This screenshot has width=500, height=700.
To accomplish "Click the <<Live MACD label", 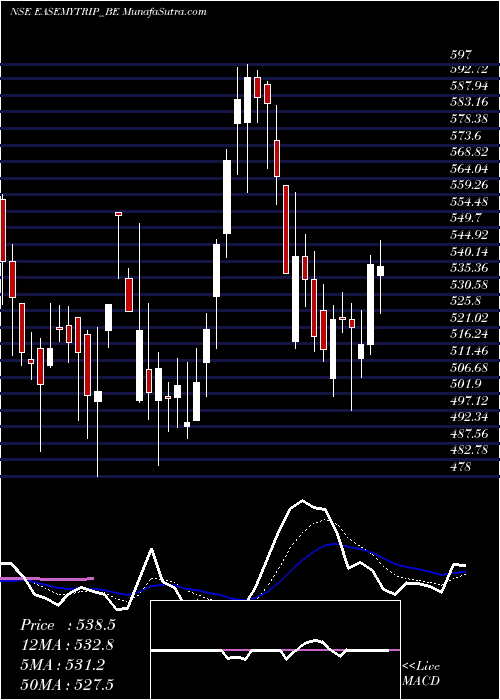I will click(x=421, y=674).
